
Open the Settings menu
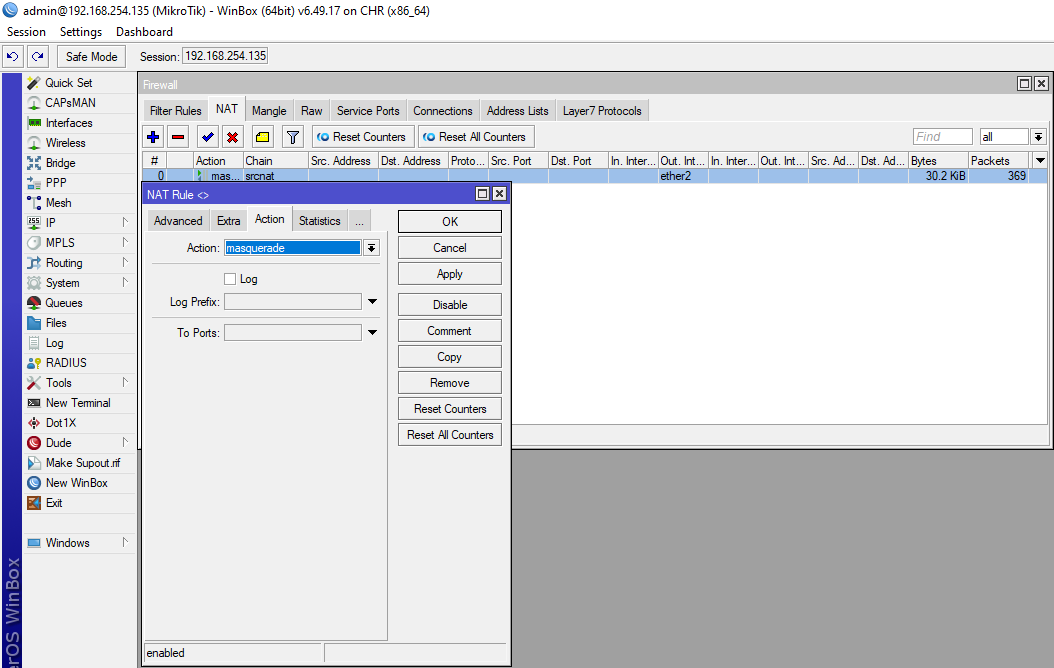pyautogui.click(x=81, y=32)
